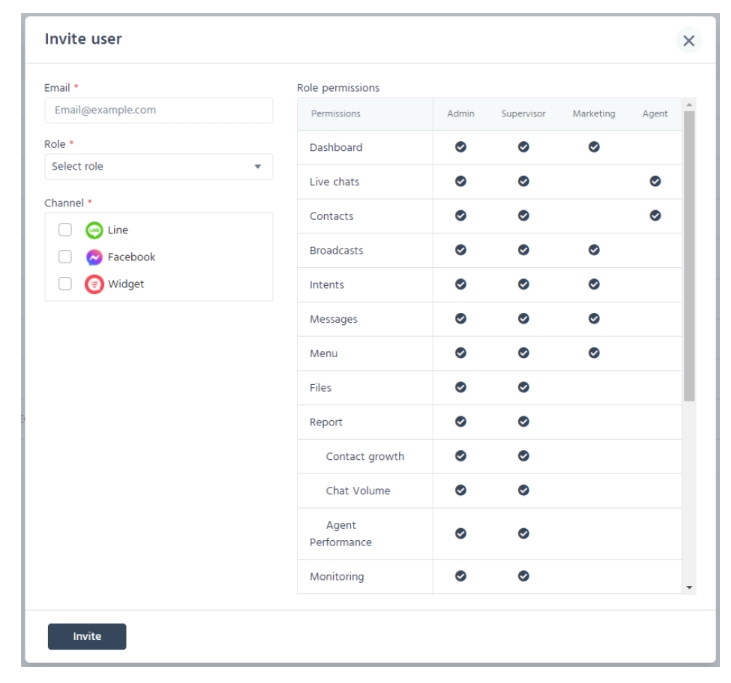Click the Messages permission label
The height and width of the screenshot is (683, 731).
coord(333,319)
